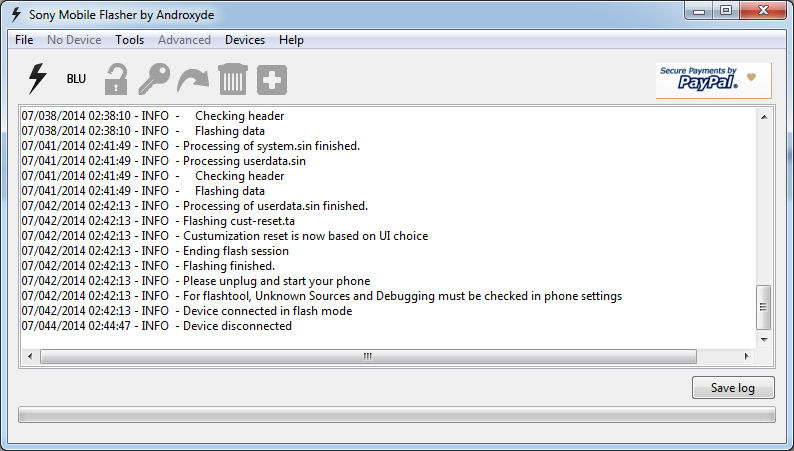Image resolution: width=794 pixels, height=451 pixels.
Task: Click the trash bin clean icon
Action: 233,79
